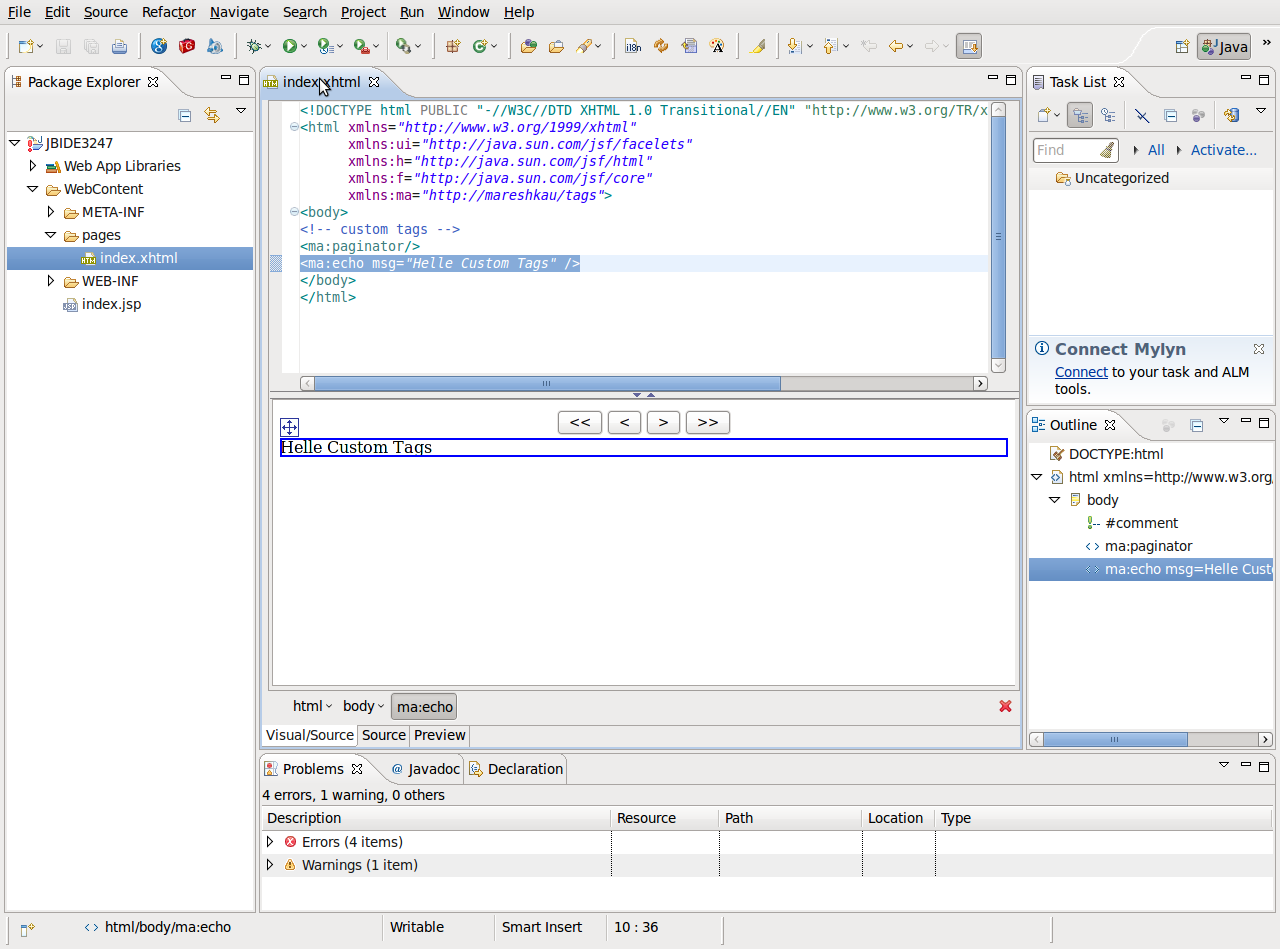
Task: Click the green Run button icon
Action: click(x=289, y=46)
